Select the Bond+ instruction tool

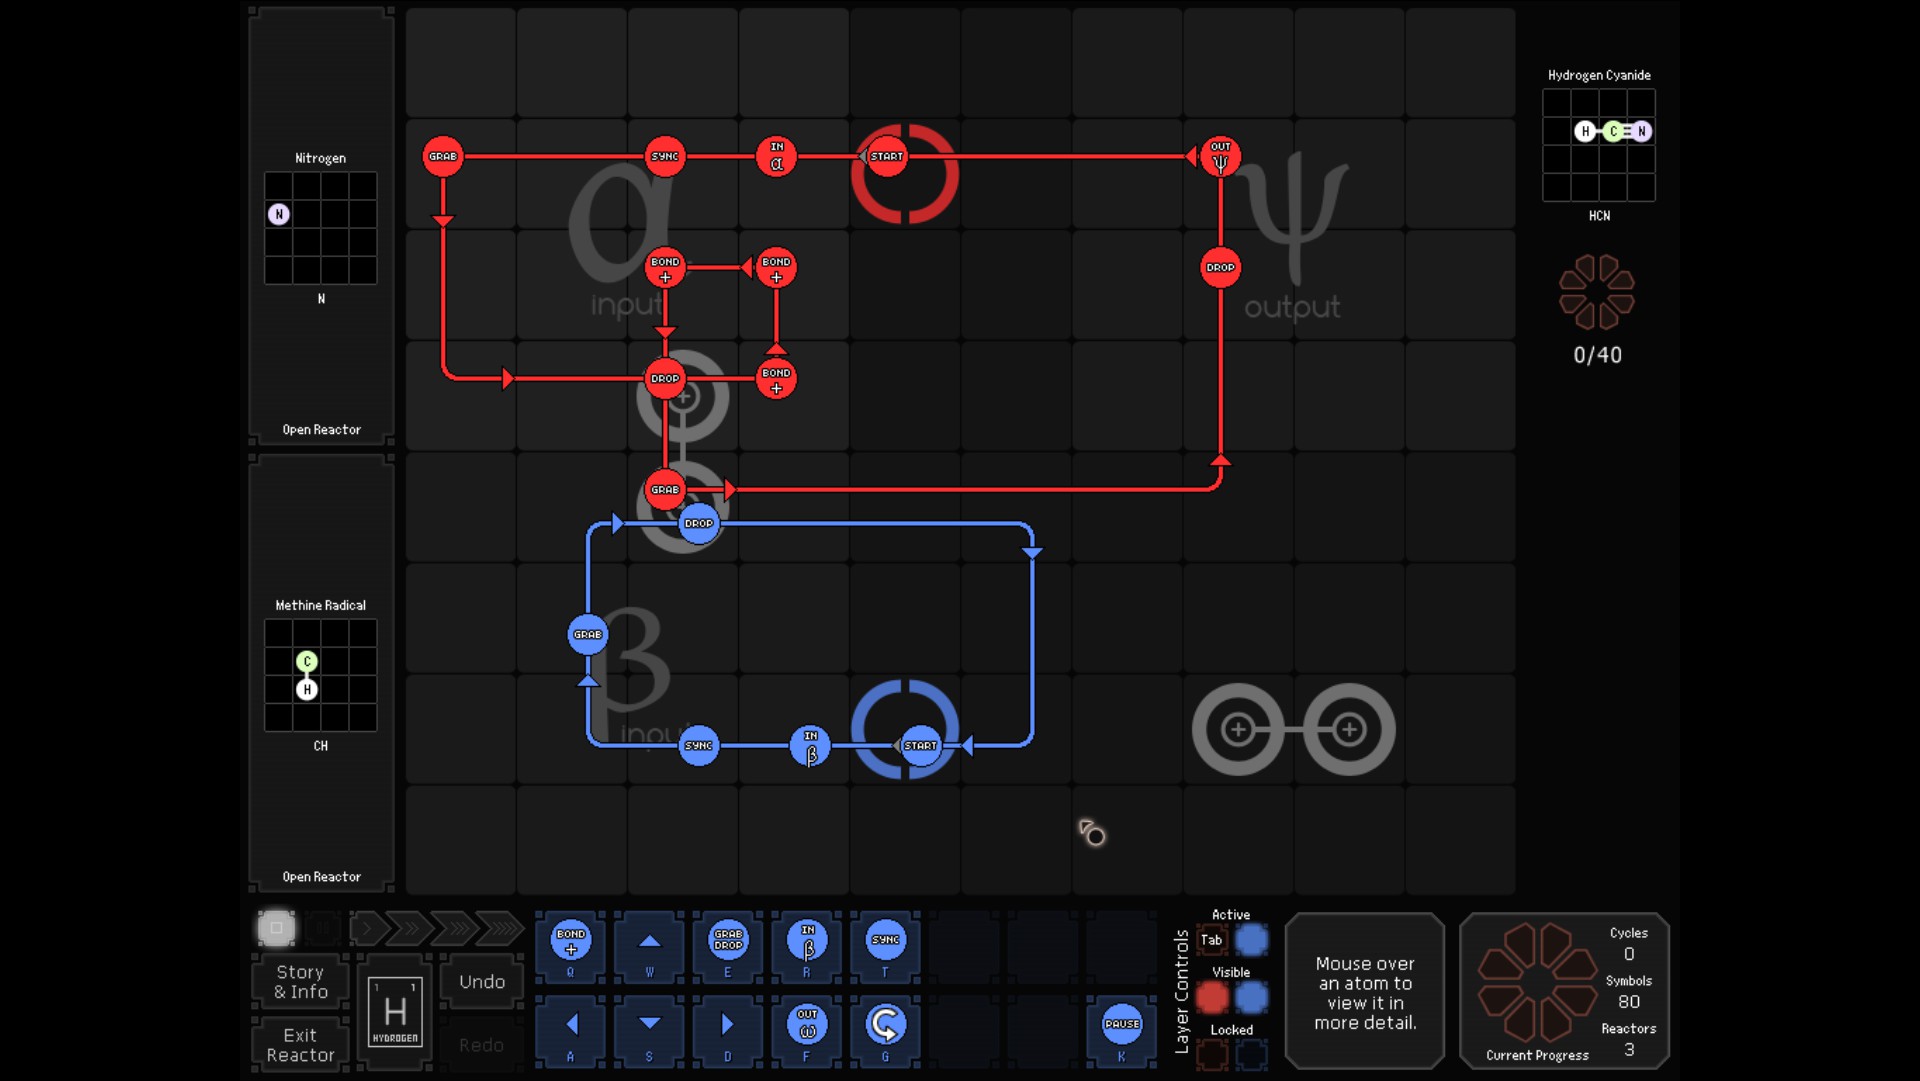coord(570,941)
